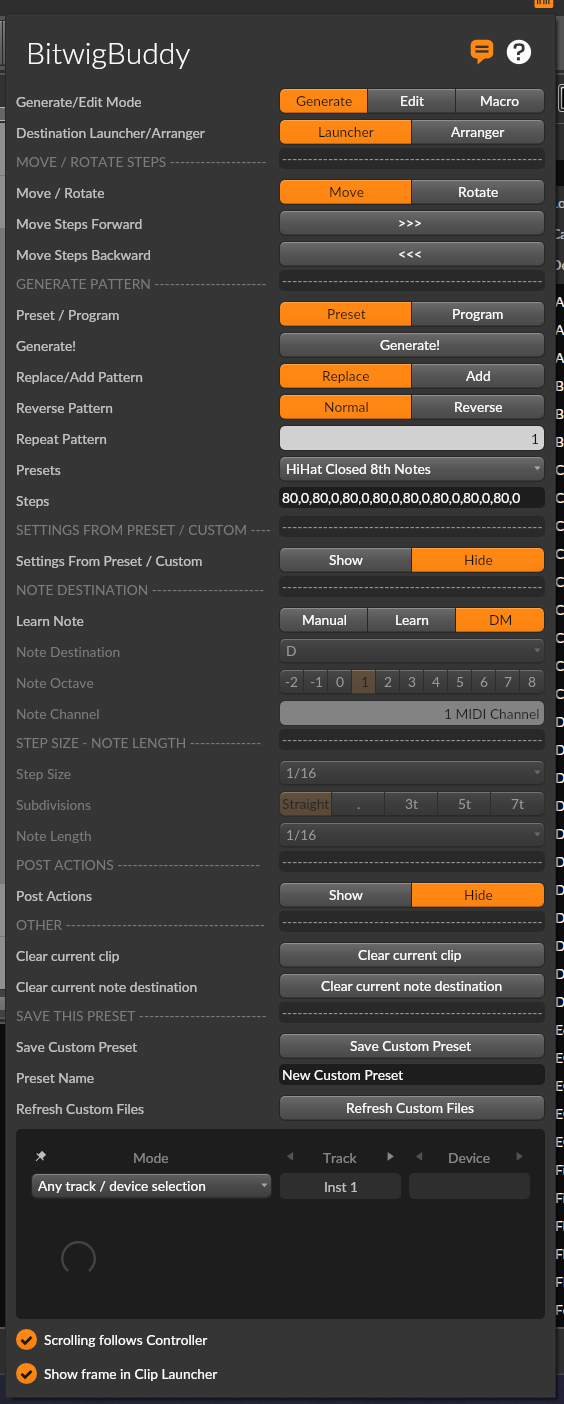Viewport: 564px width, 1404px height.
Task: Show Settings From Preset / Custom
Action: [346, 560]
